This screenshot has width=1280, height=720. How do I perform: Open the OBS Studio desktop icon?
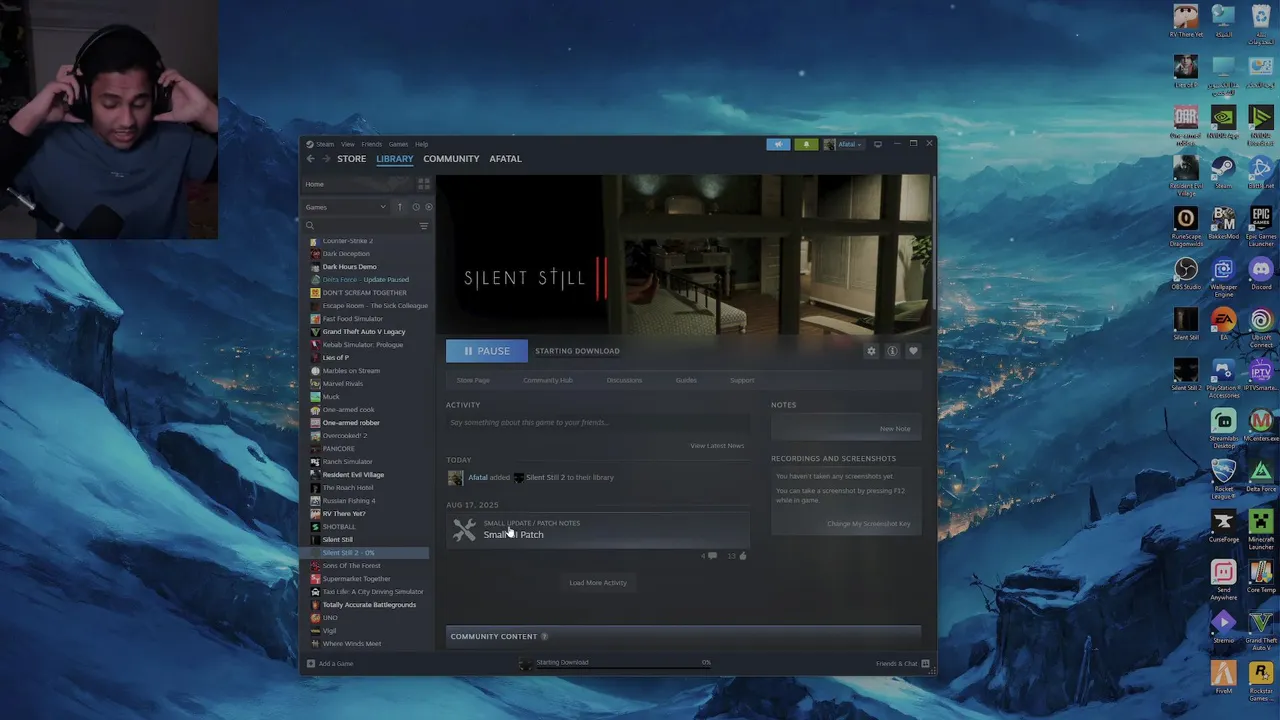1186,274
